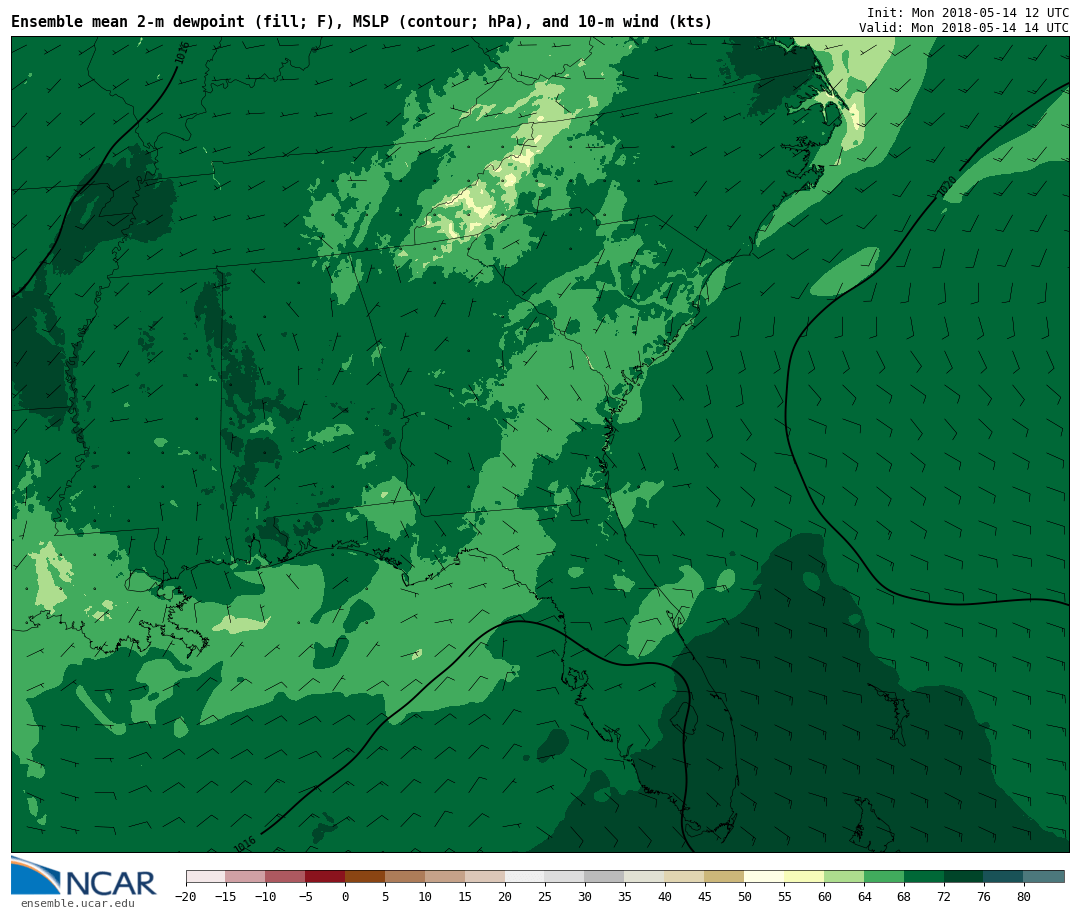Click the gray swatch between 30 and 35
Viewport: 1080px width, 915px height.
604,876
